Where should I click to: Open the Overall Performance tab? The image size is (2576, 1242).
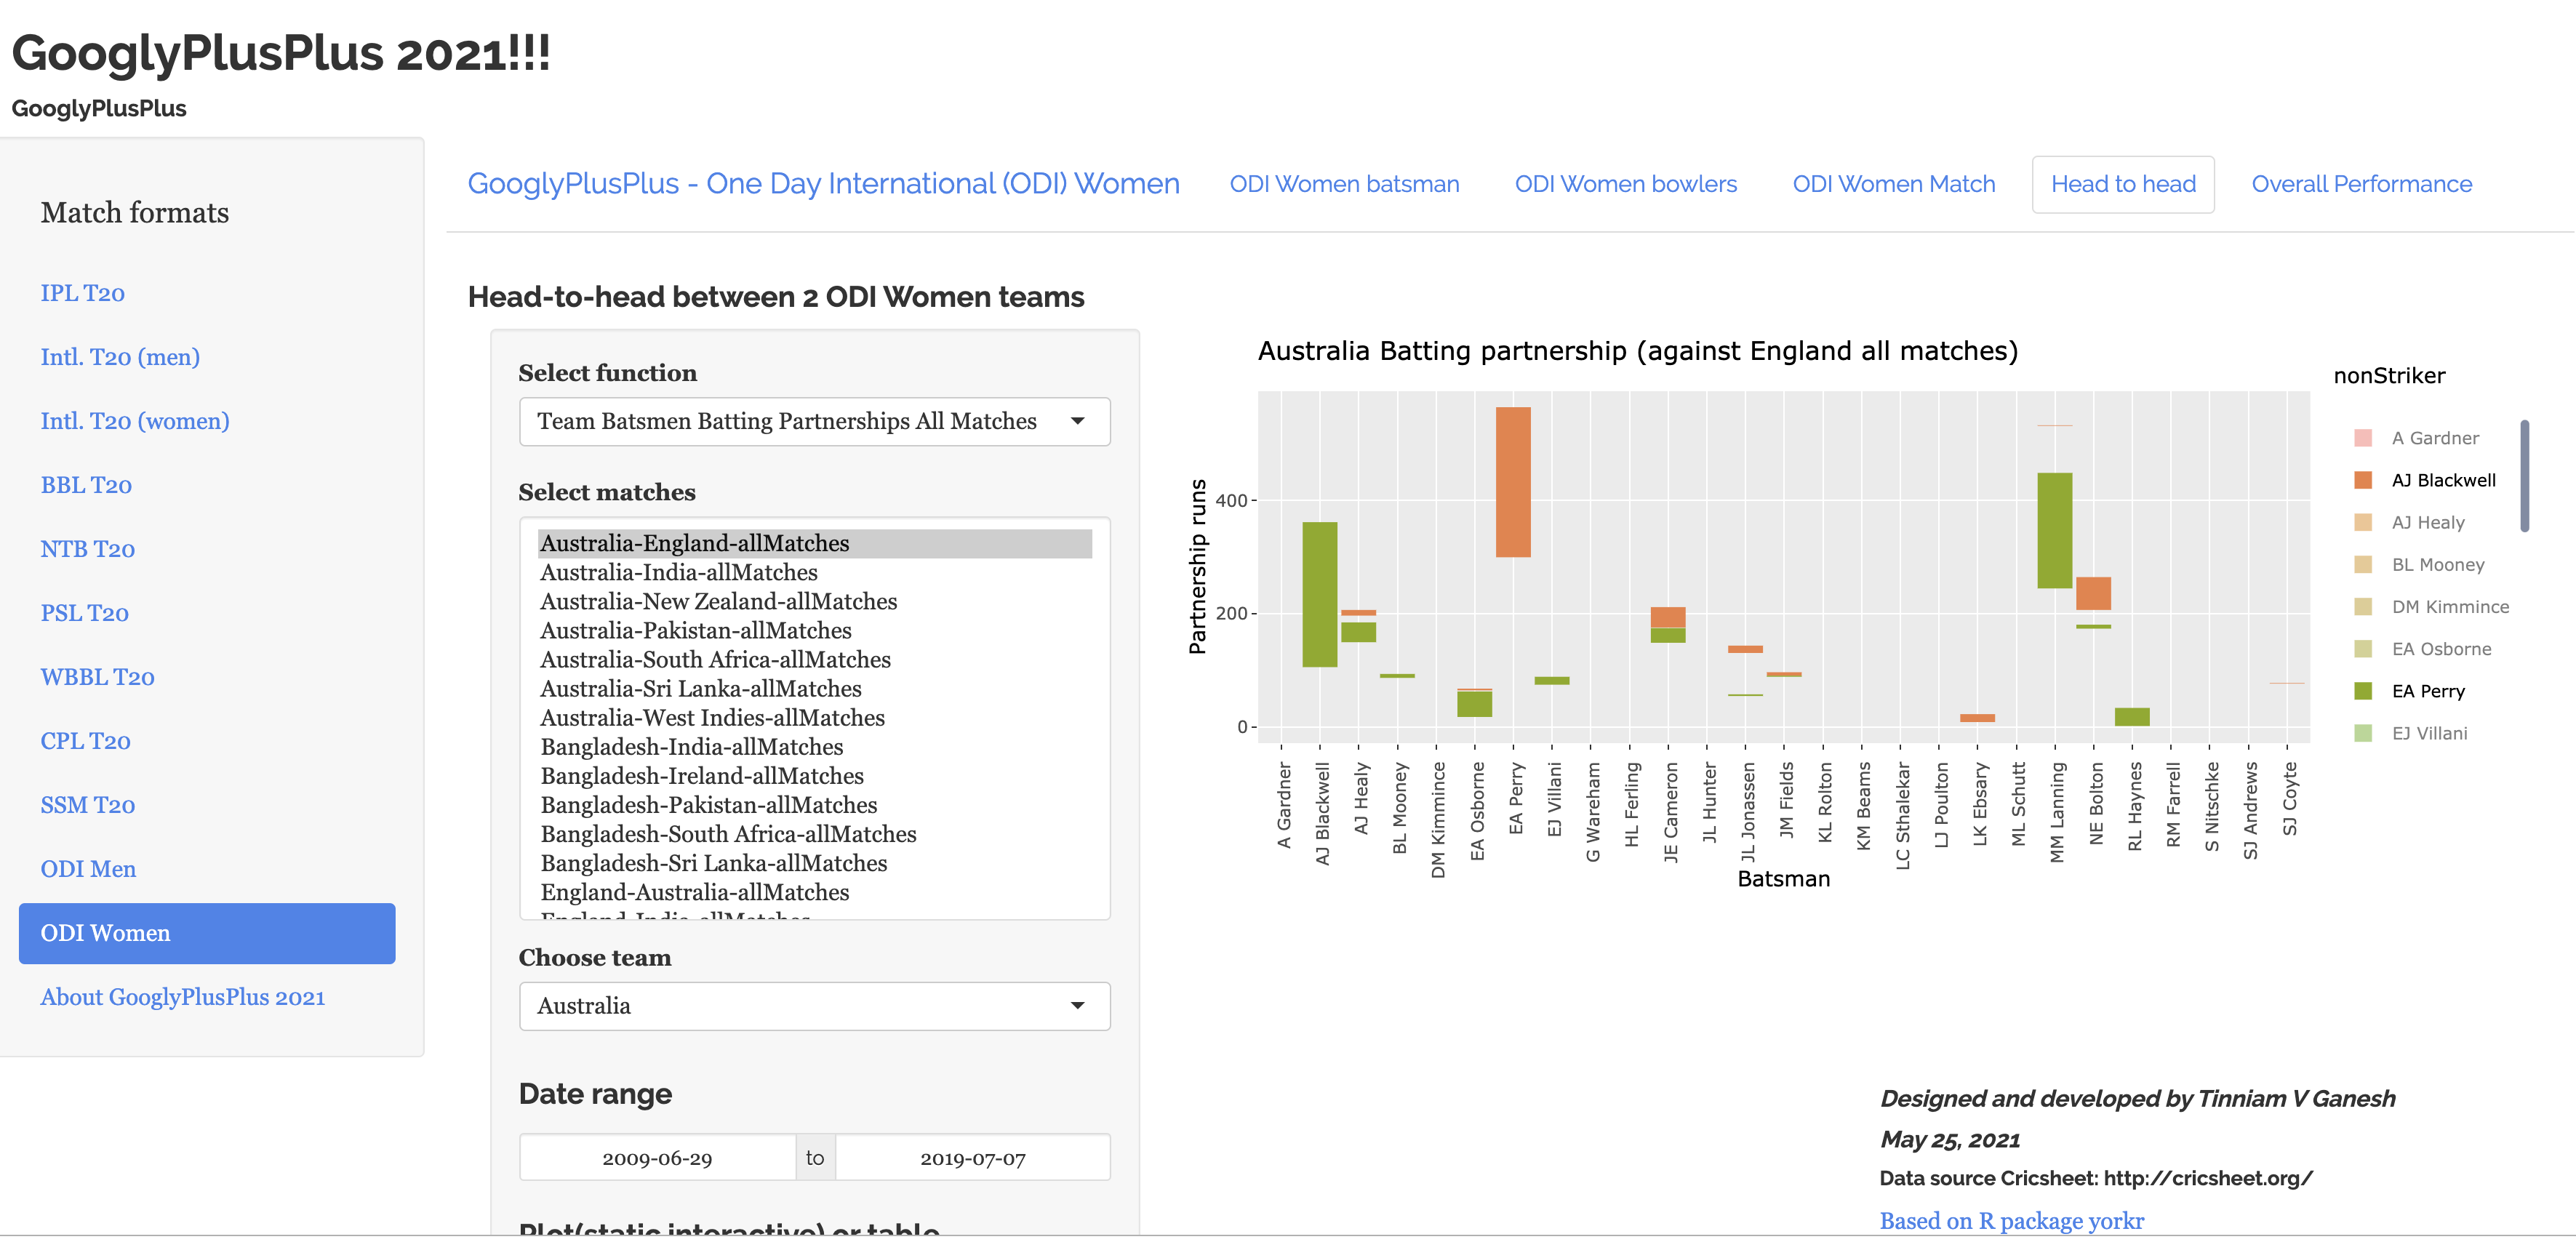[x=2360, y=184]
